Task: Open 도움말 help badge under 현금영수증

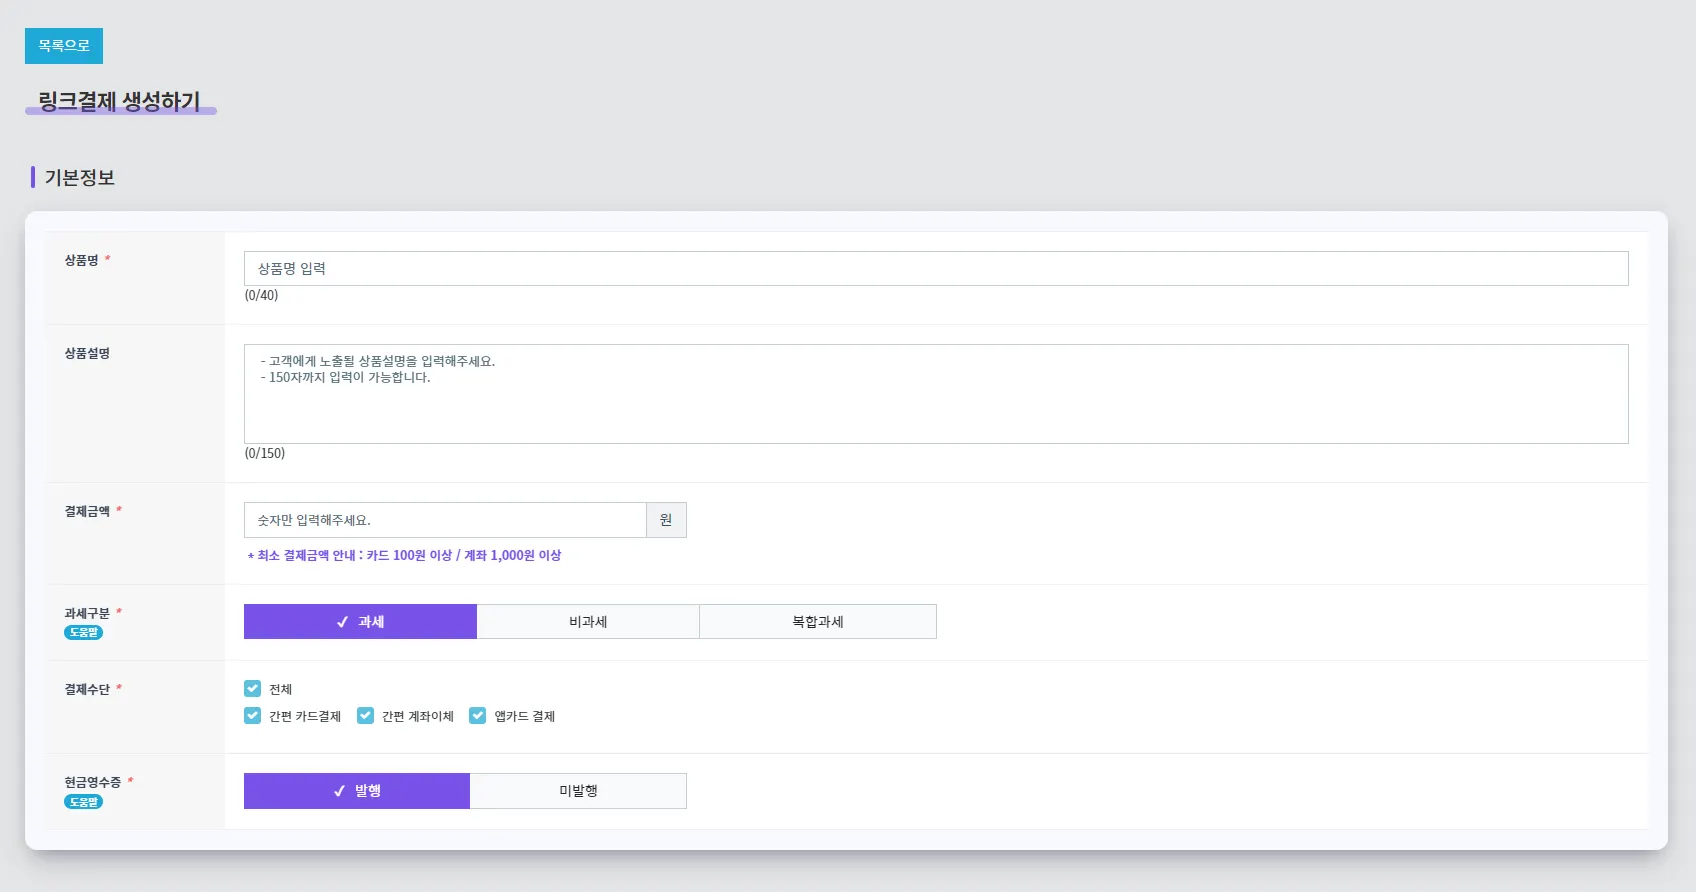Action: (83, 802)
